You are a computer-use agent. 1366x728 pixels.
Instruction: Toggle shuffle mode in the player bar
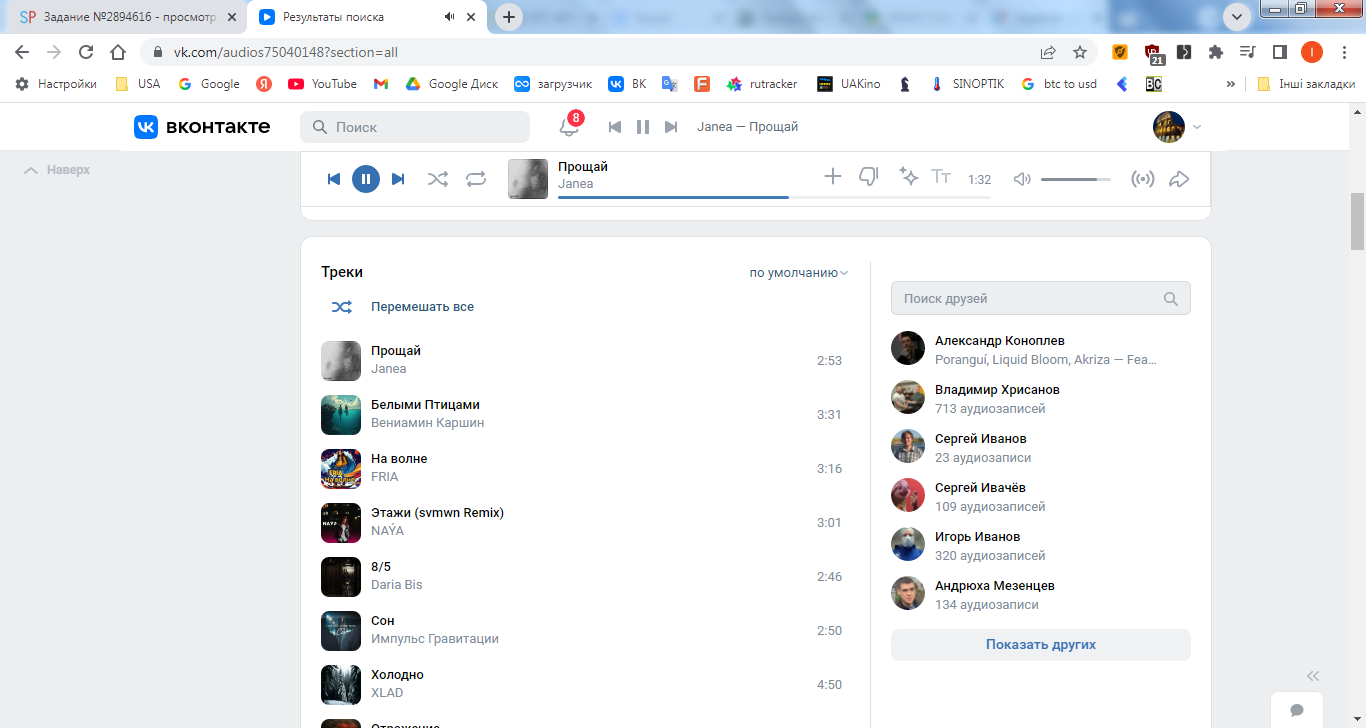point(438,179)
